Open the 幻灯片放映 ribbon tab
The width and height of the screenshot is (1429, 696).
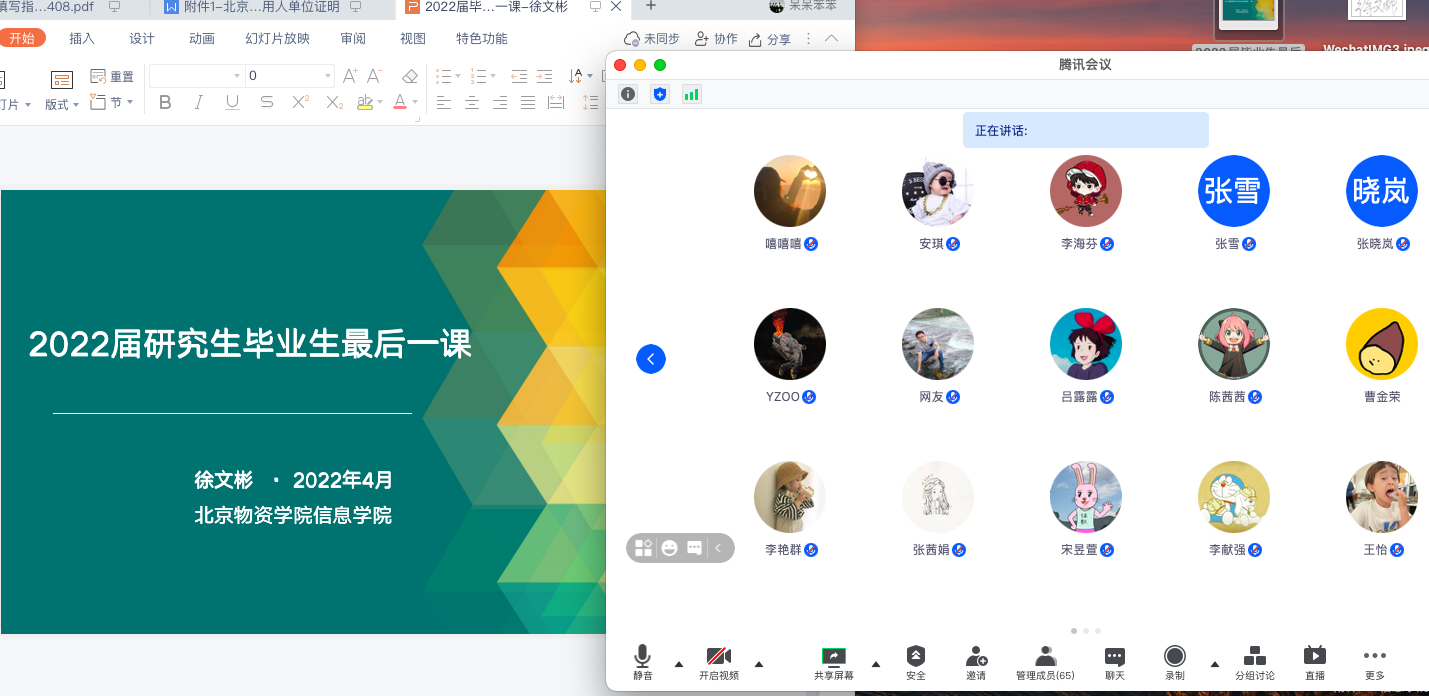pos(277,39)
